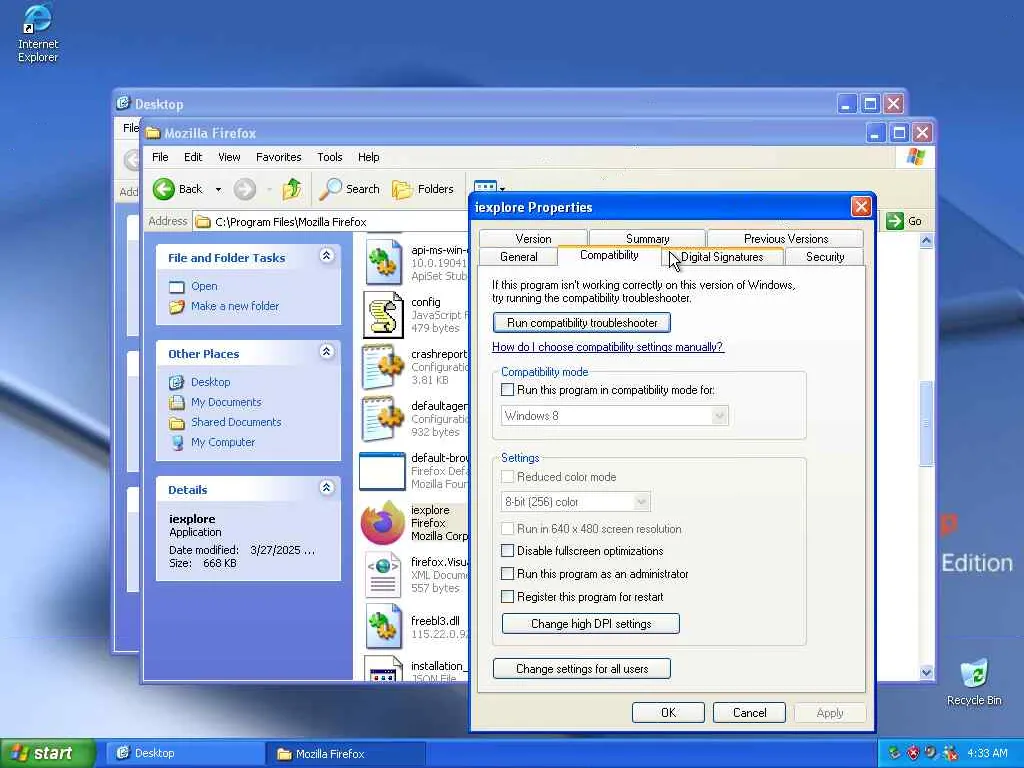Select the firefox.VisualElements XML document icon
This screenshot has width=1024, height=768.
coord(383,575)
